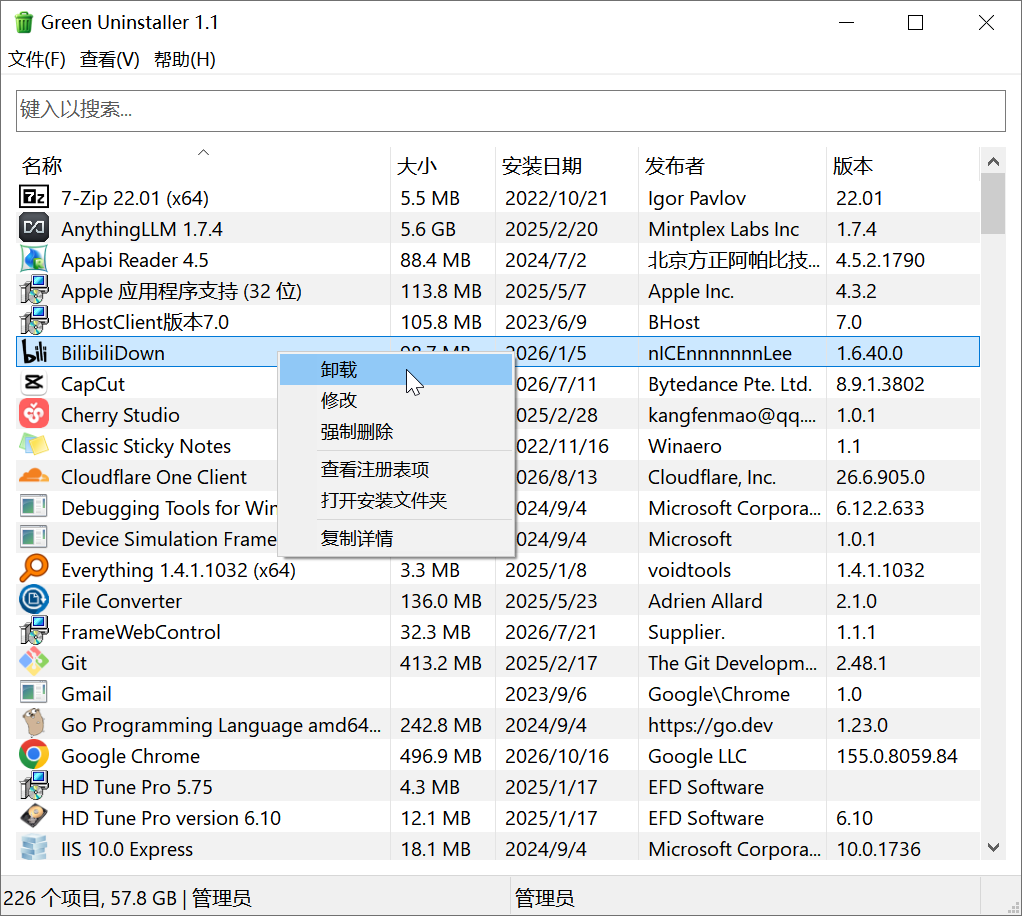Viewport: 1022px width, 916px height.
Task: Choose 复制详情 from the context menu
Action: pyautogui.click(x=396, y=539)
